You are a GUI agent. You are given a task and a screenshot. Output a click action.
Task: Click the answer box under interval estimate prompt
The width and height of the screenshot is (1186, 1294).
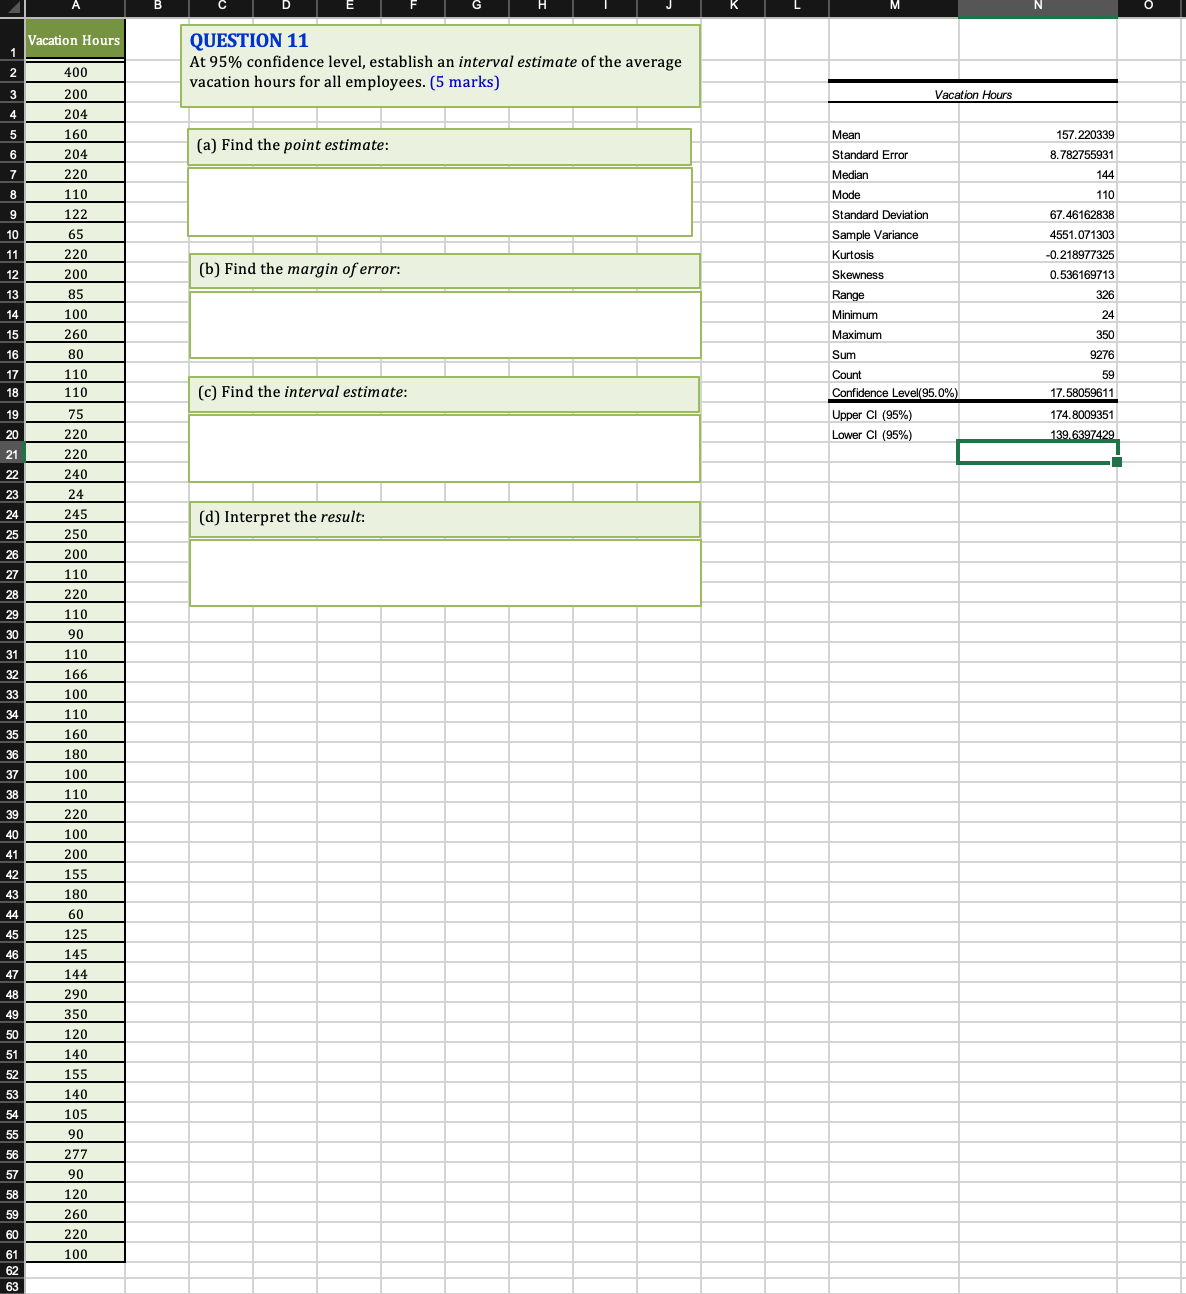tap(444, 448)
